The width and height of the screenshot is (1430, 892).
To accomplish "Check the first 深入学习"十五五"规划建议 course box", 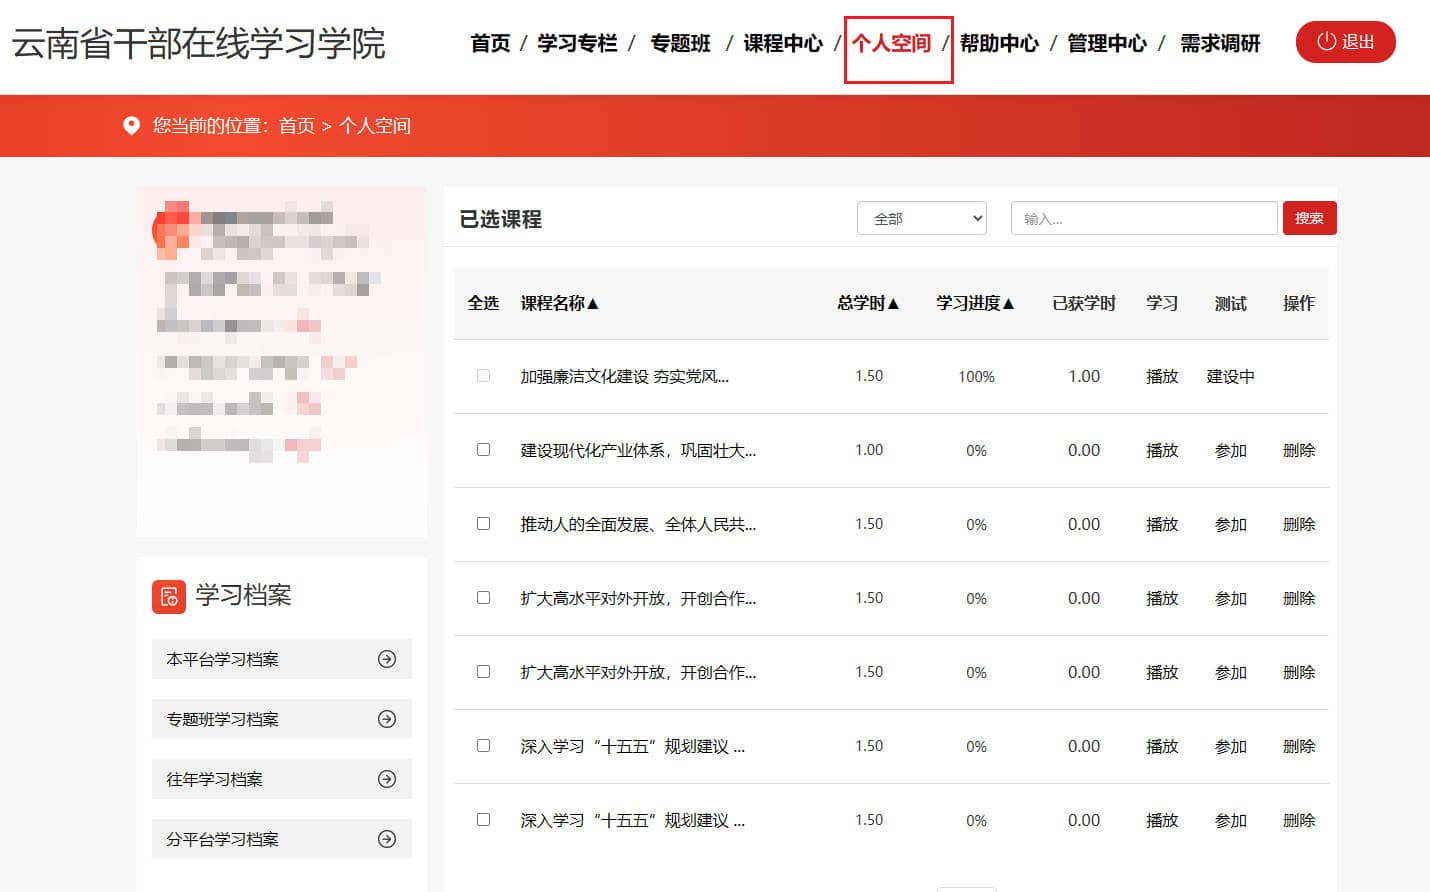I will pyautogui.click(x=483, y=746).
